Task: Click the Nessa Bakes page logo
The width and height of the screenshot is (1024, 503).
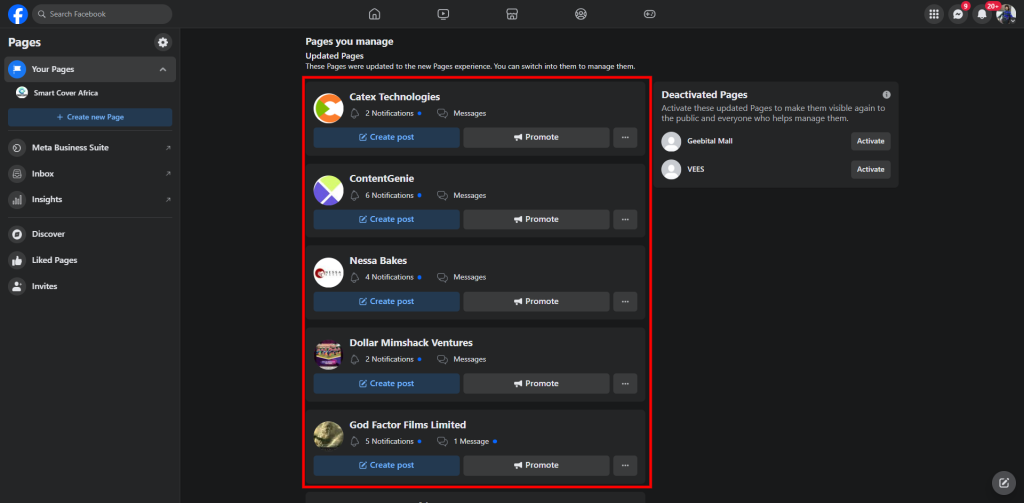Action: click(328, 273)
